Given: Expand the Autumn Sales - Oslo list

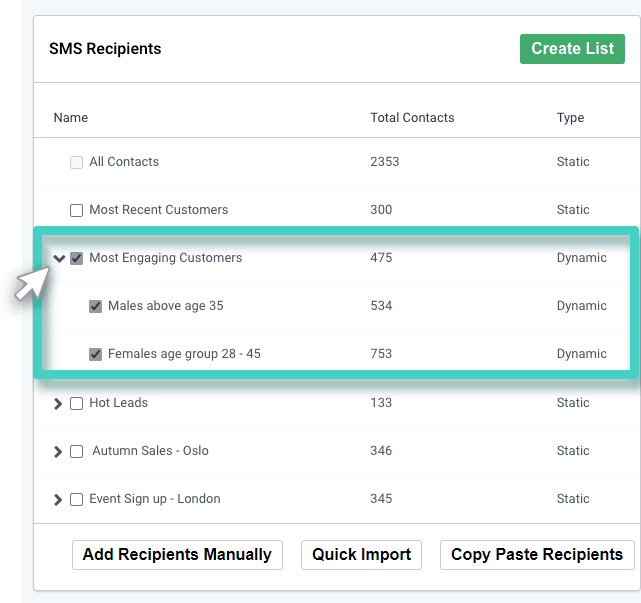Looking at the screenshot, I should (58, 451).
